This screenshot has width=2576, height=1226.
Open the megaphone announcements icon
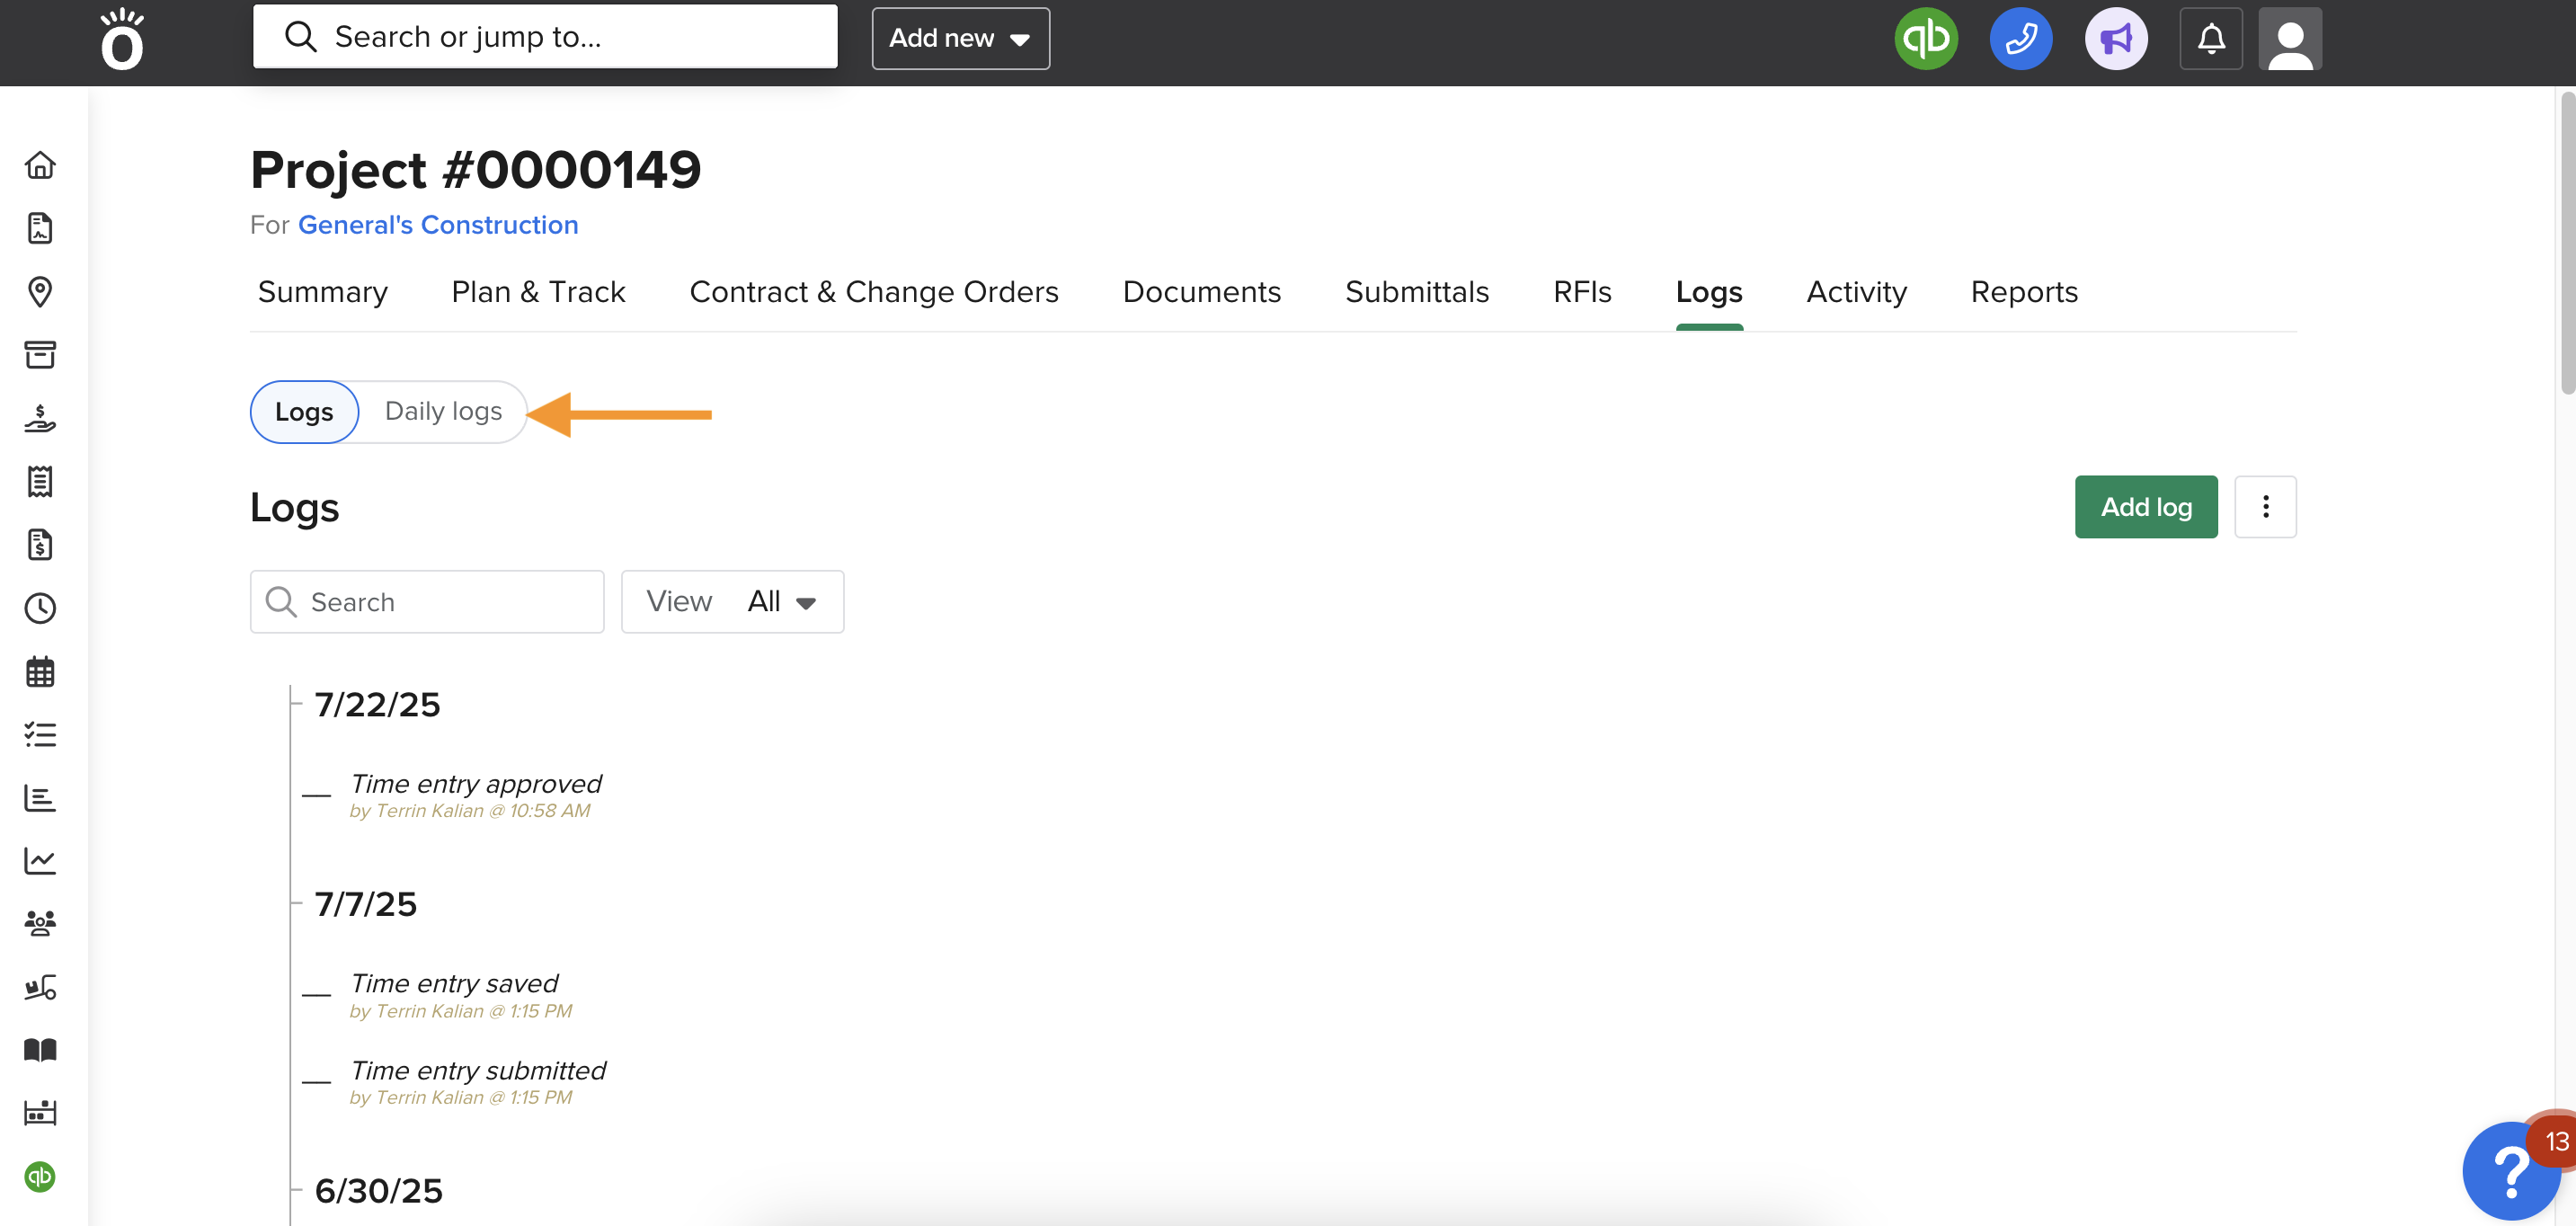(x=2115, y=39)
